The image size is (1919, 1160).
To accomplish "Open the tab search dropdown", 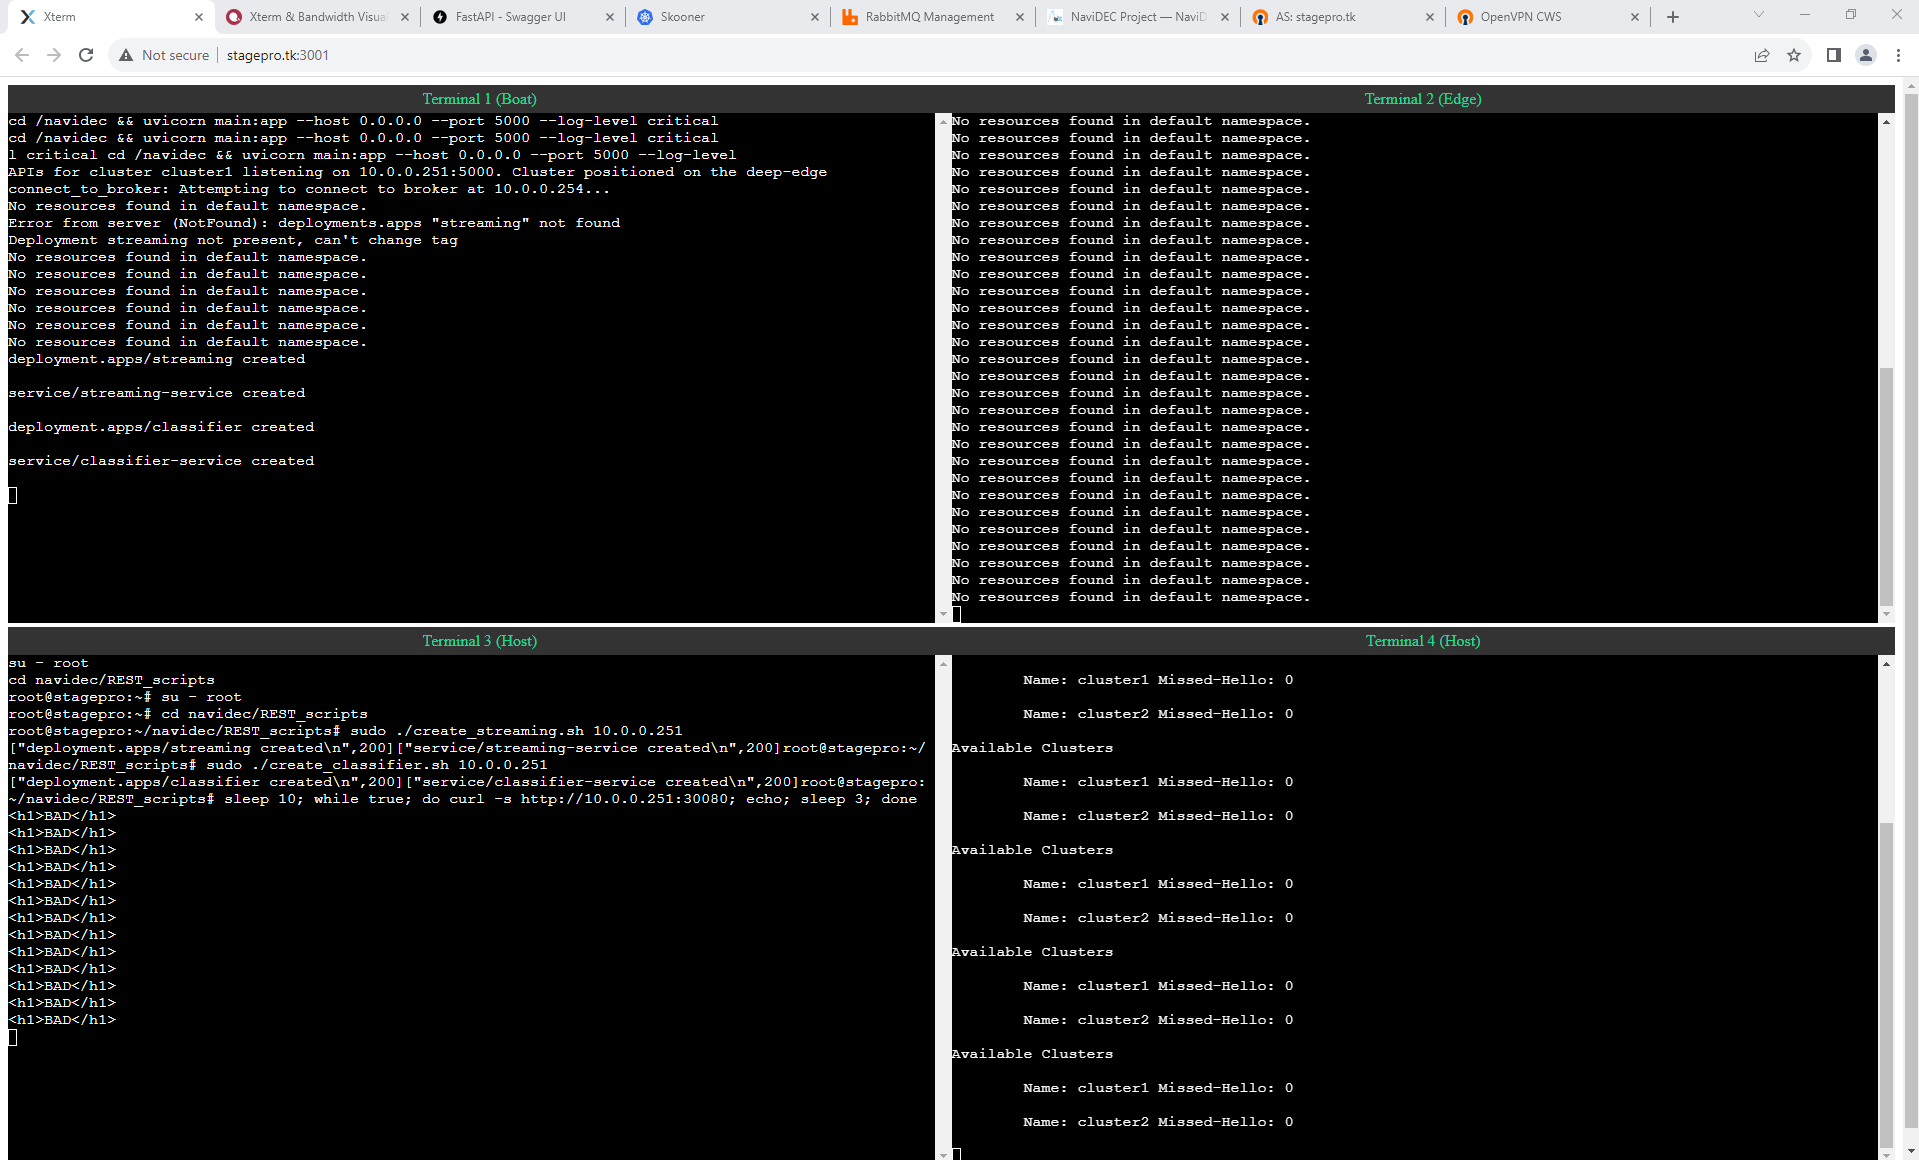I will click(1759, 14).
